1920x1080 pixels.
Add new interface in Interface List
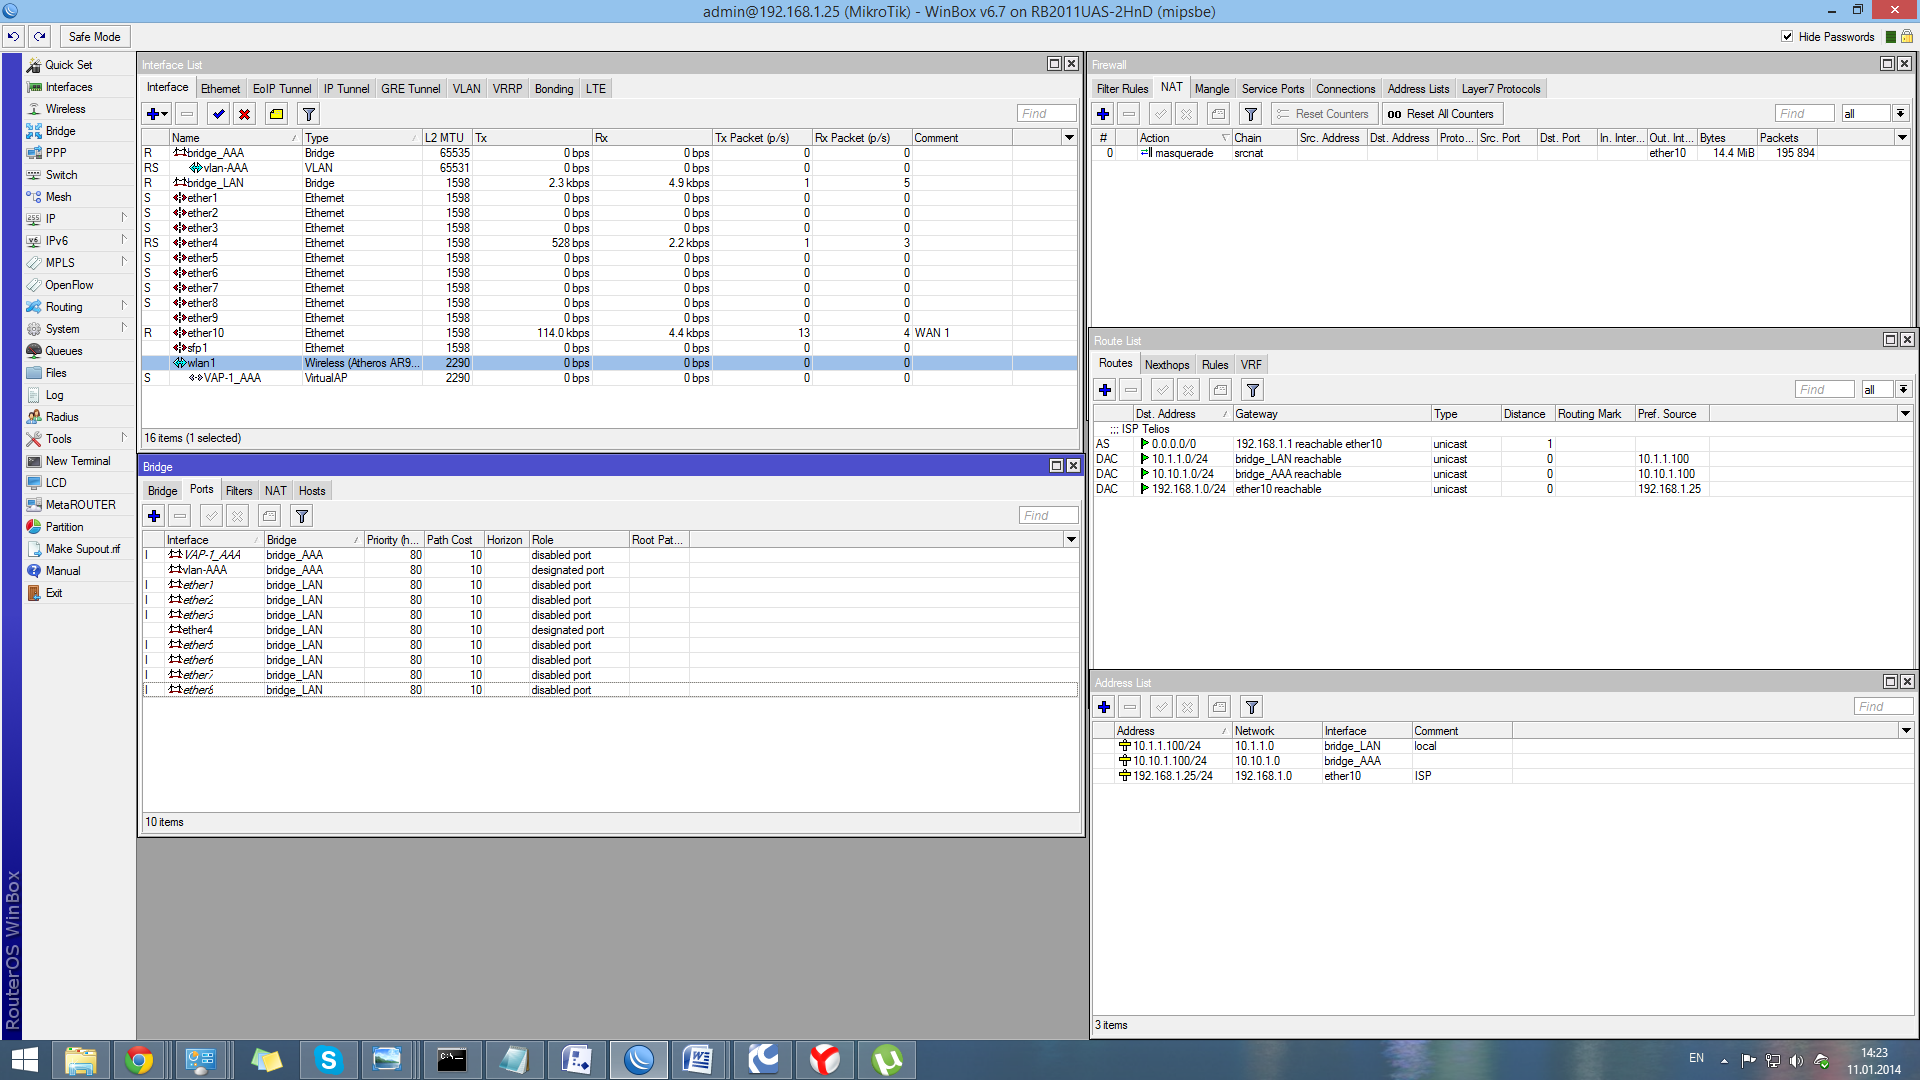click(x=157, y=114)
